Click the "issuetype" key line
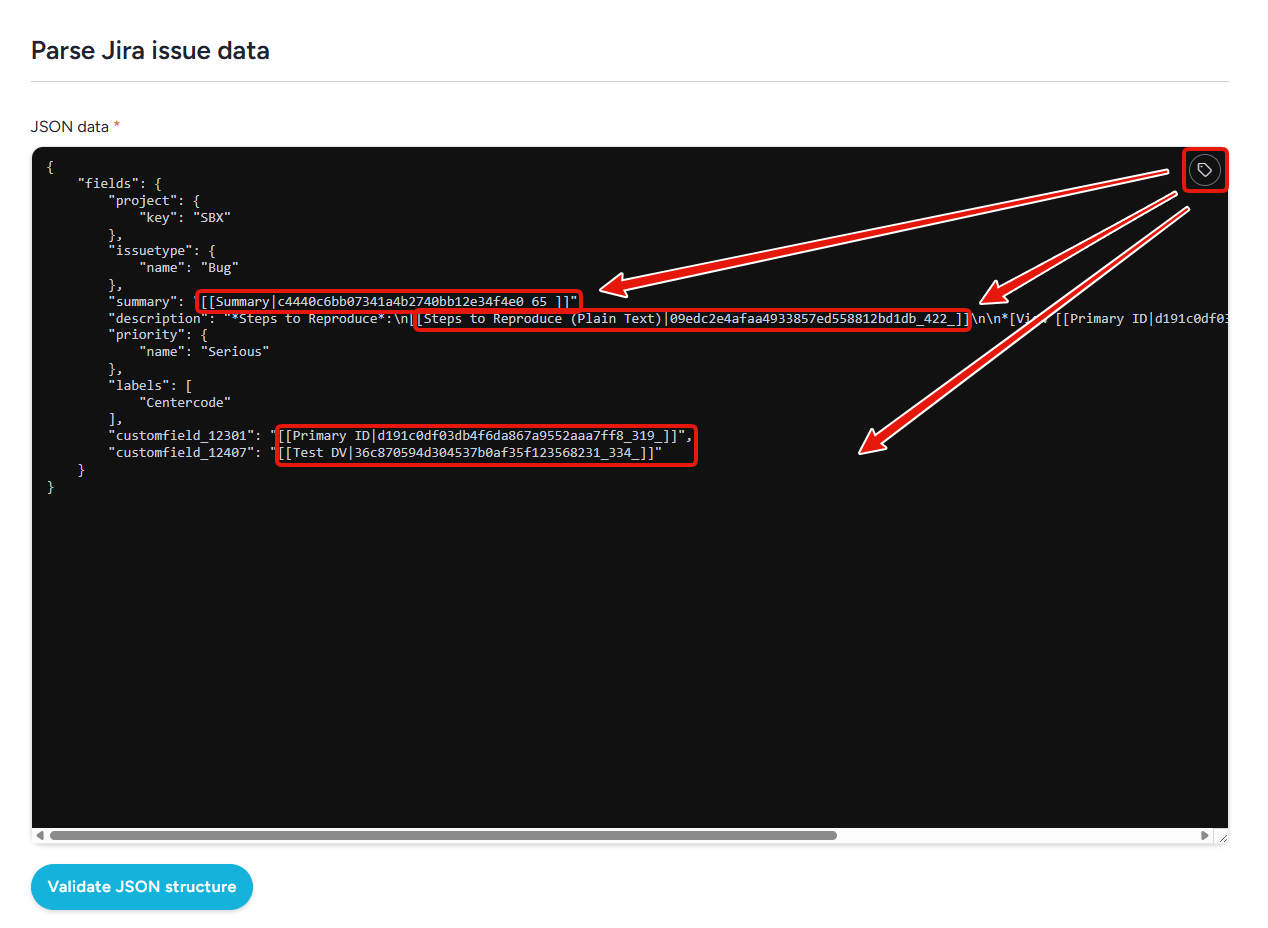The height and width of the screenshot is (928, 1268). pyautogui.click(x=163, y=251)
